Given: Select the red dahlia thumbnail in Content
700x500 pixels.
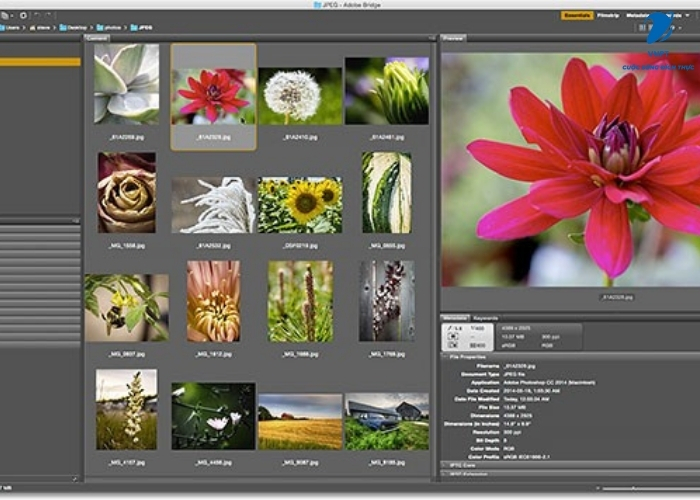Looking at the screenshot, I should (213, 96).
